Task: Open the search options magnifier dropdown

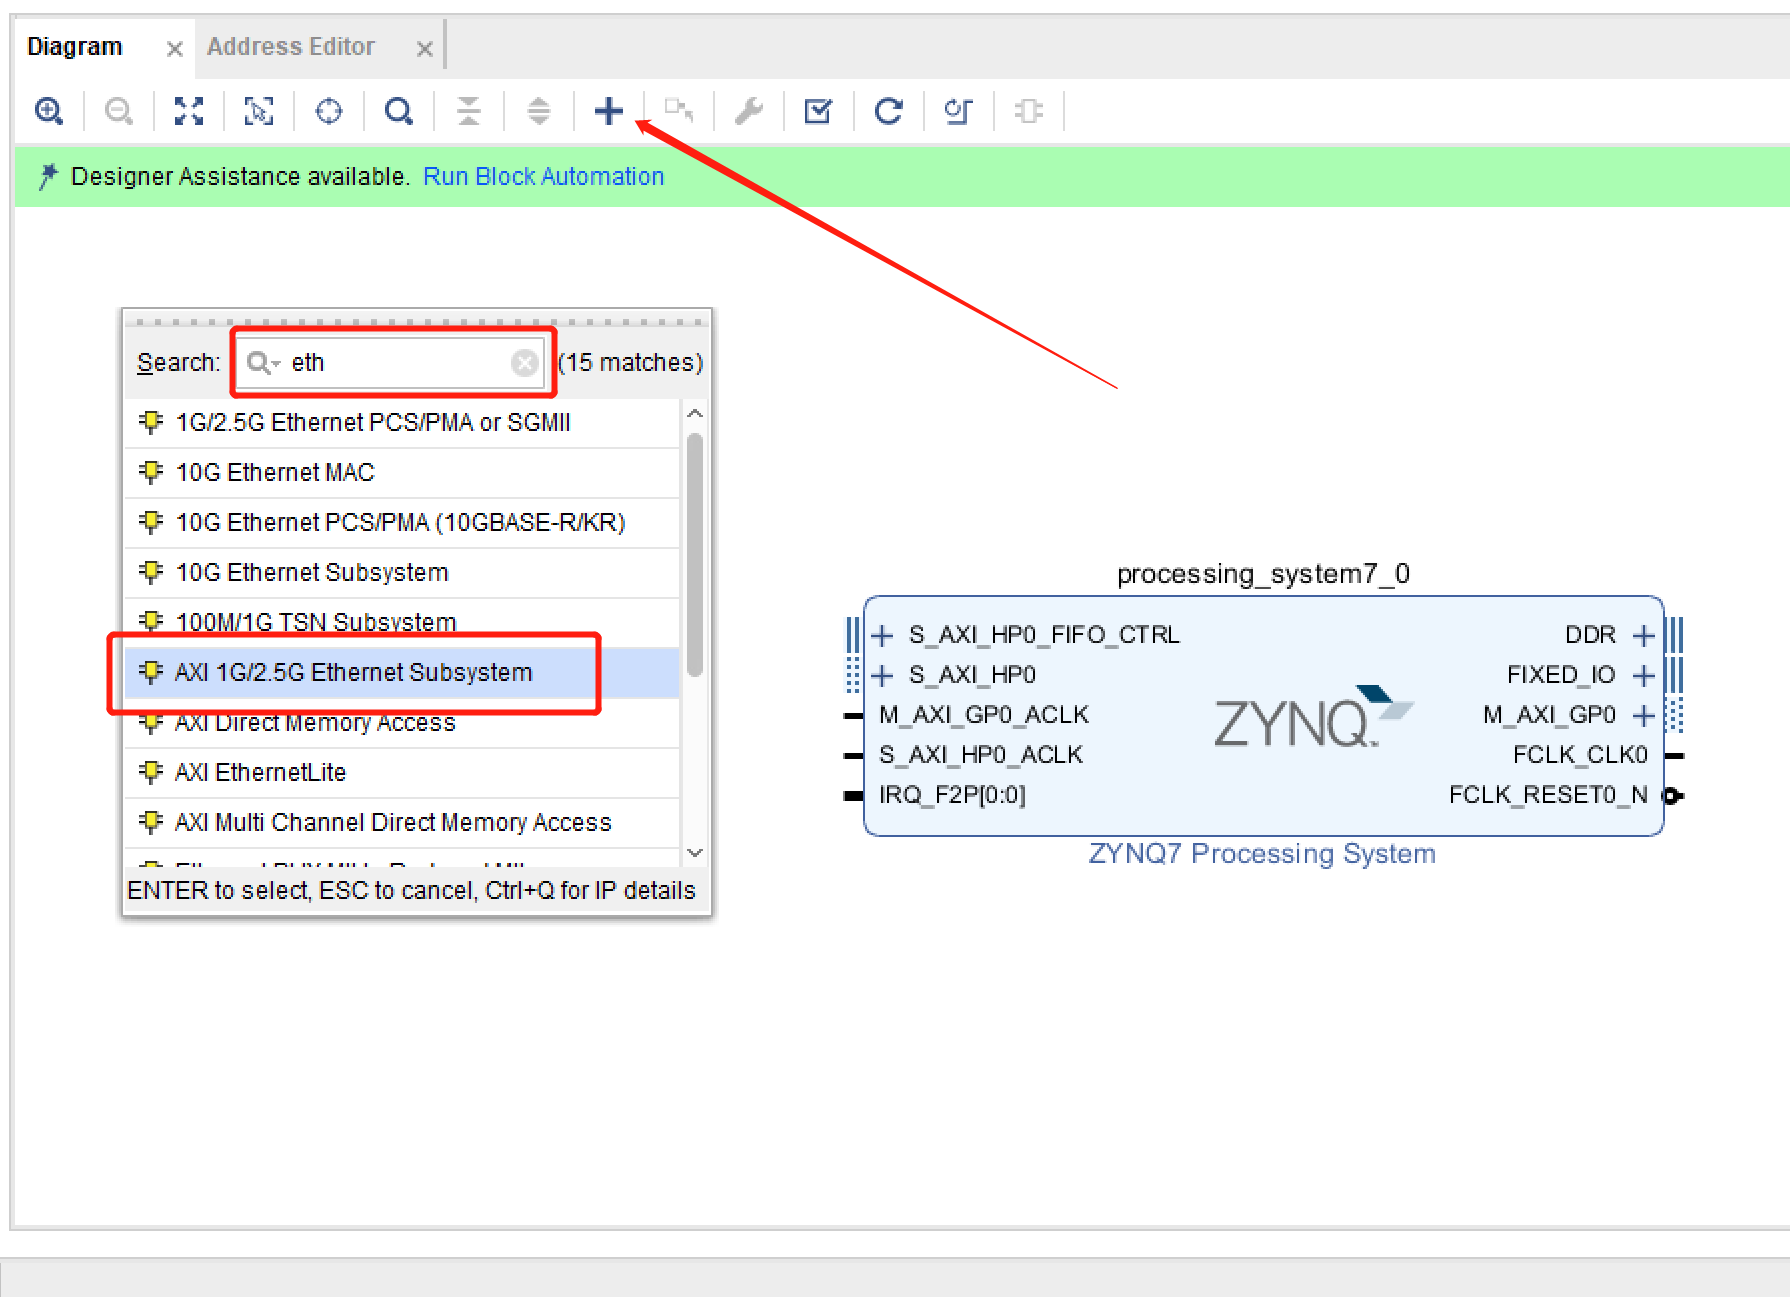Action: [263, 362]
